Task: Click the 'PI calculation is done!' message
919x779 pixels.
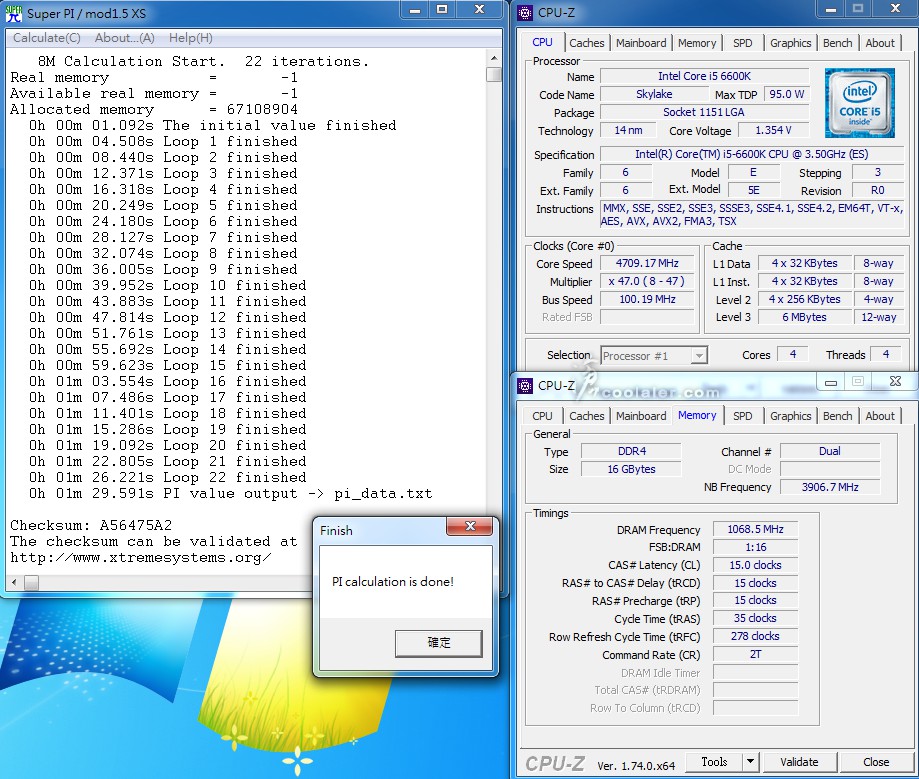Action: [393, 582]
